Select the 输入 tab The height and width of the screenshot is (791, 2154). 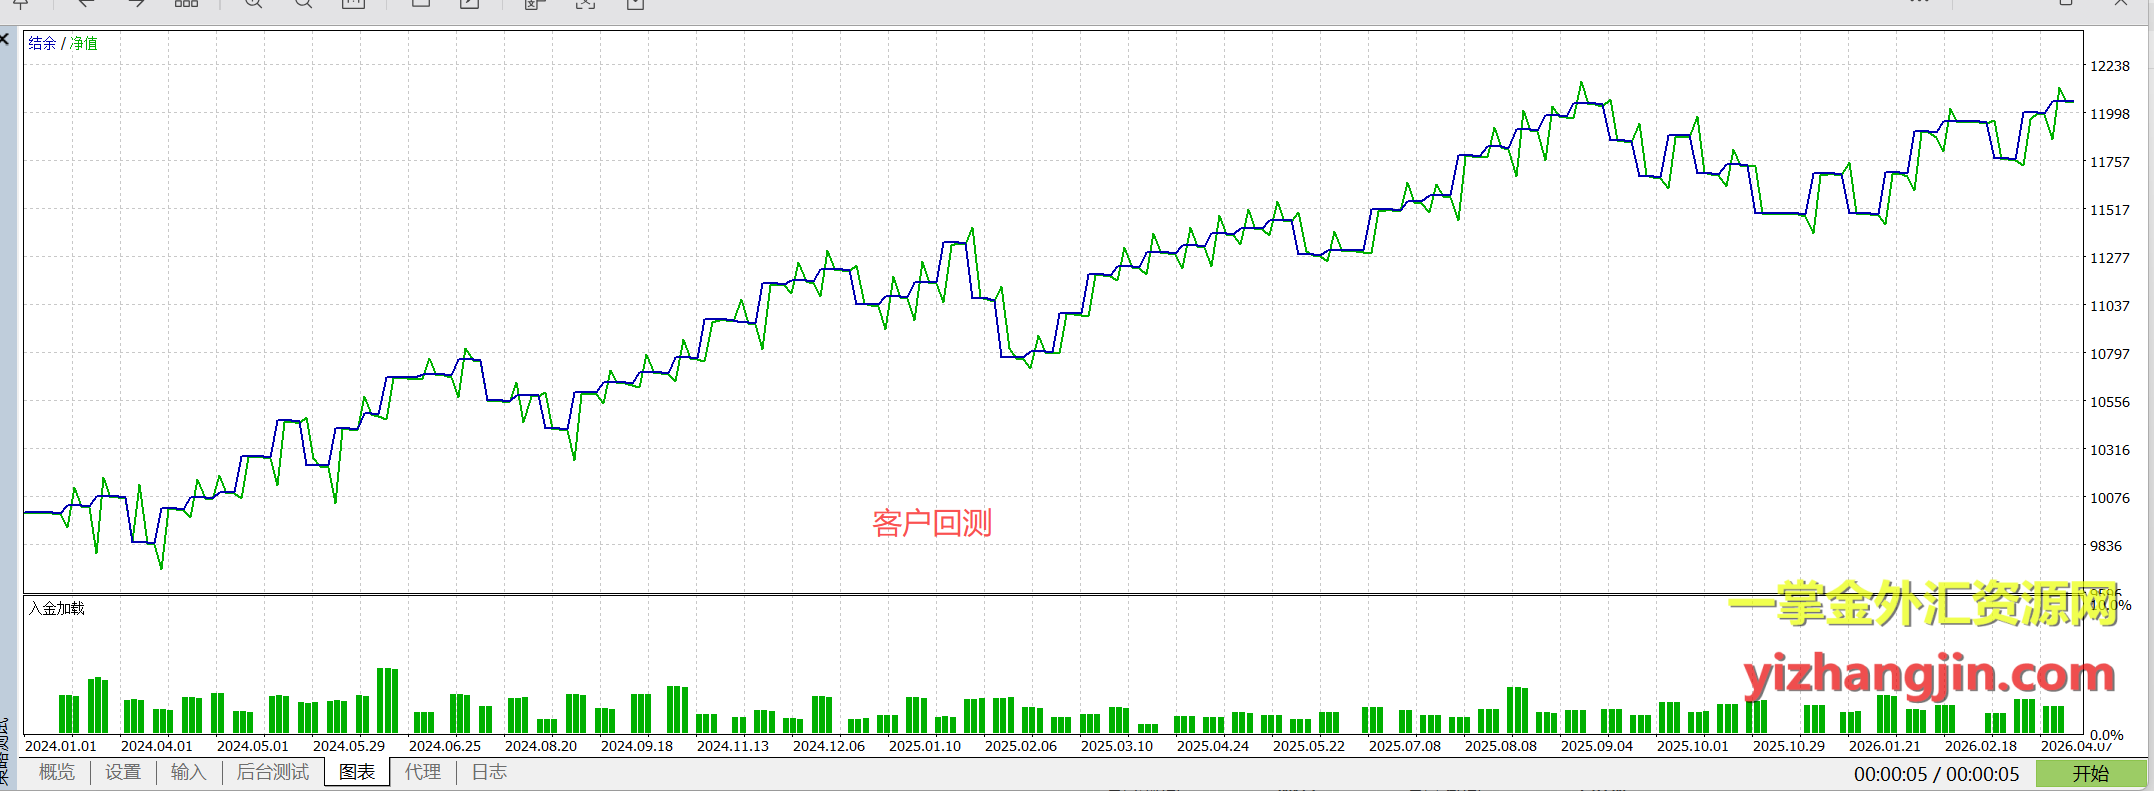tap(188, 772)
